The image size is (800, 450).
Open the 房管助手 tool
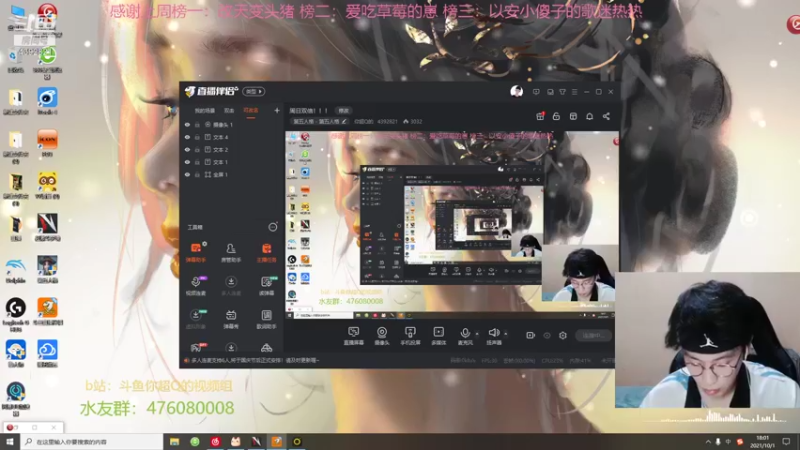231,253
